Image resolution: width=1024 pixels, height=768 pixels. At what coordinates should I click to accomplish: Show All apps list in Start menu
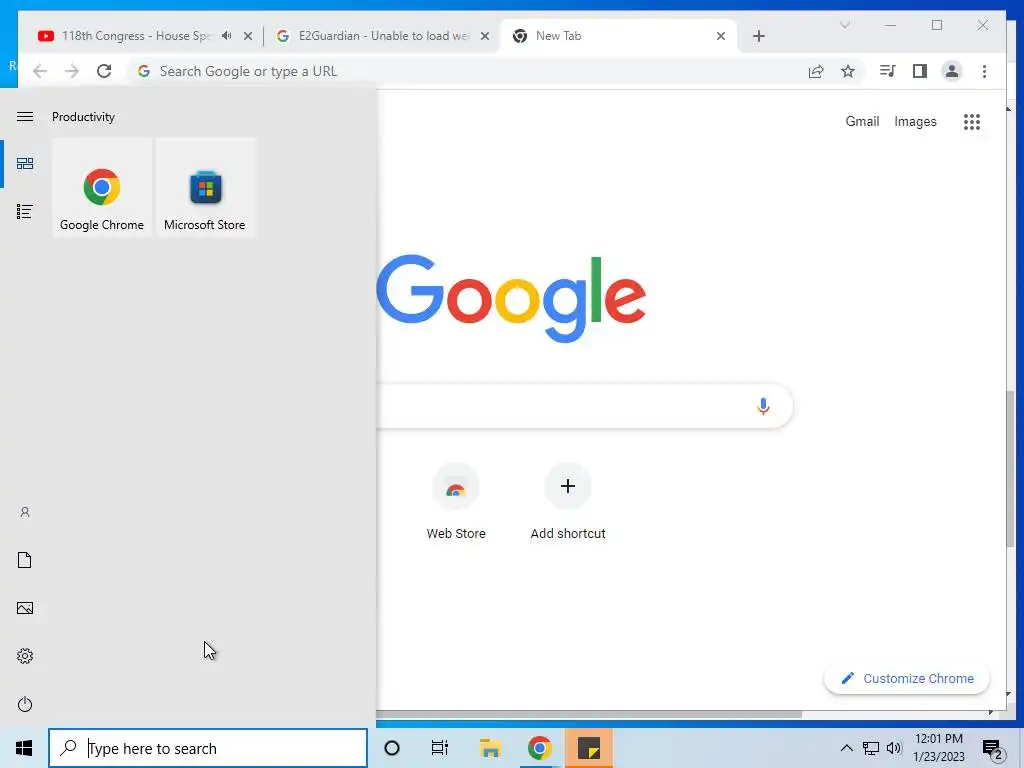[x=25, y=212]
